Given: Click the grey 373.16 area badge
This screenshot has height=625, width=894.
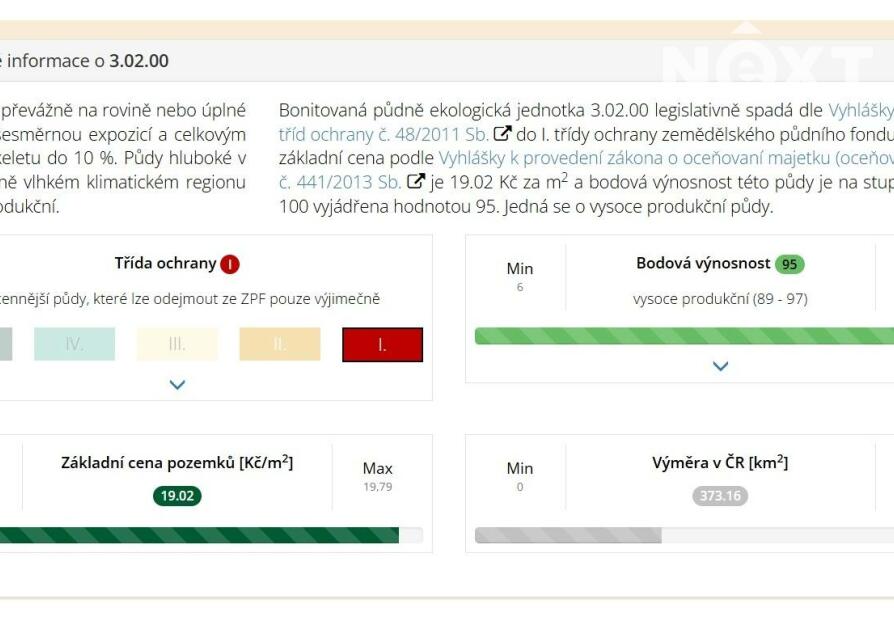Looking at the screenshot, I should pyautogui.click(x=719, y=496).
